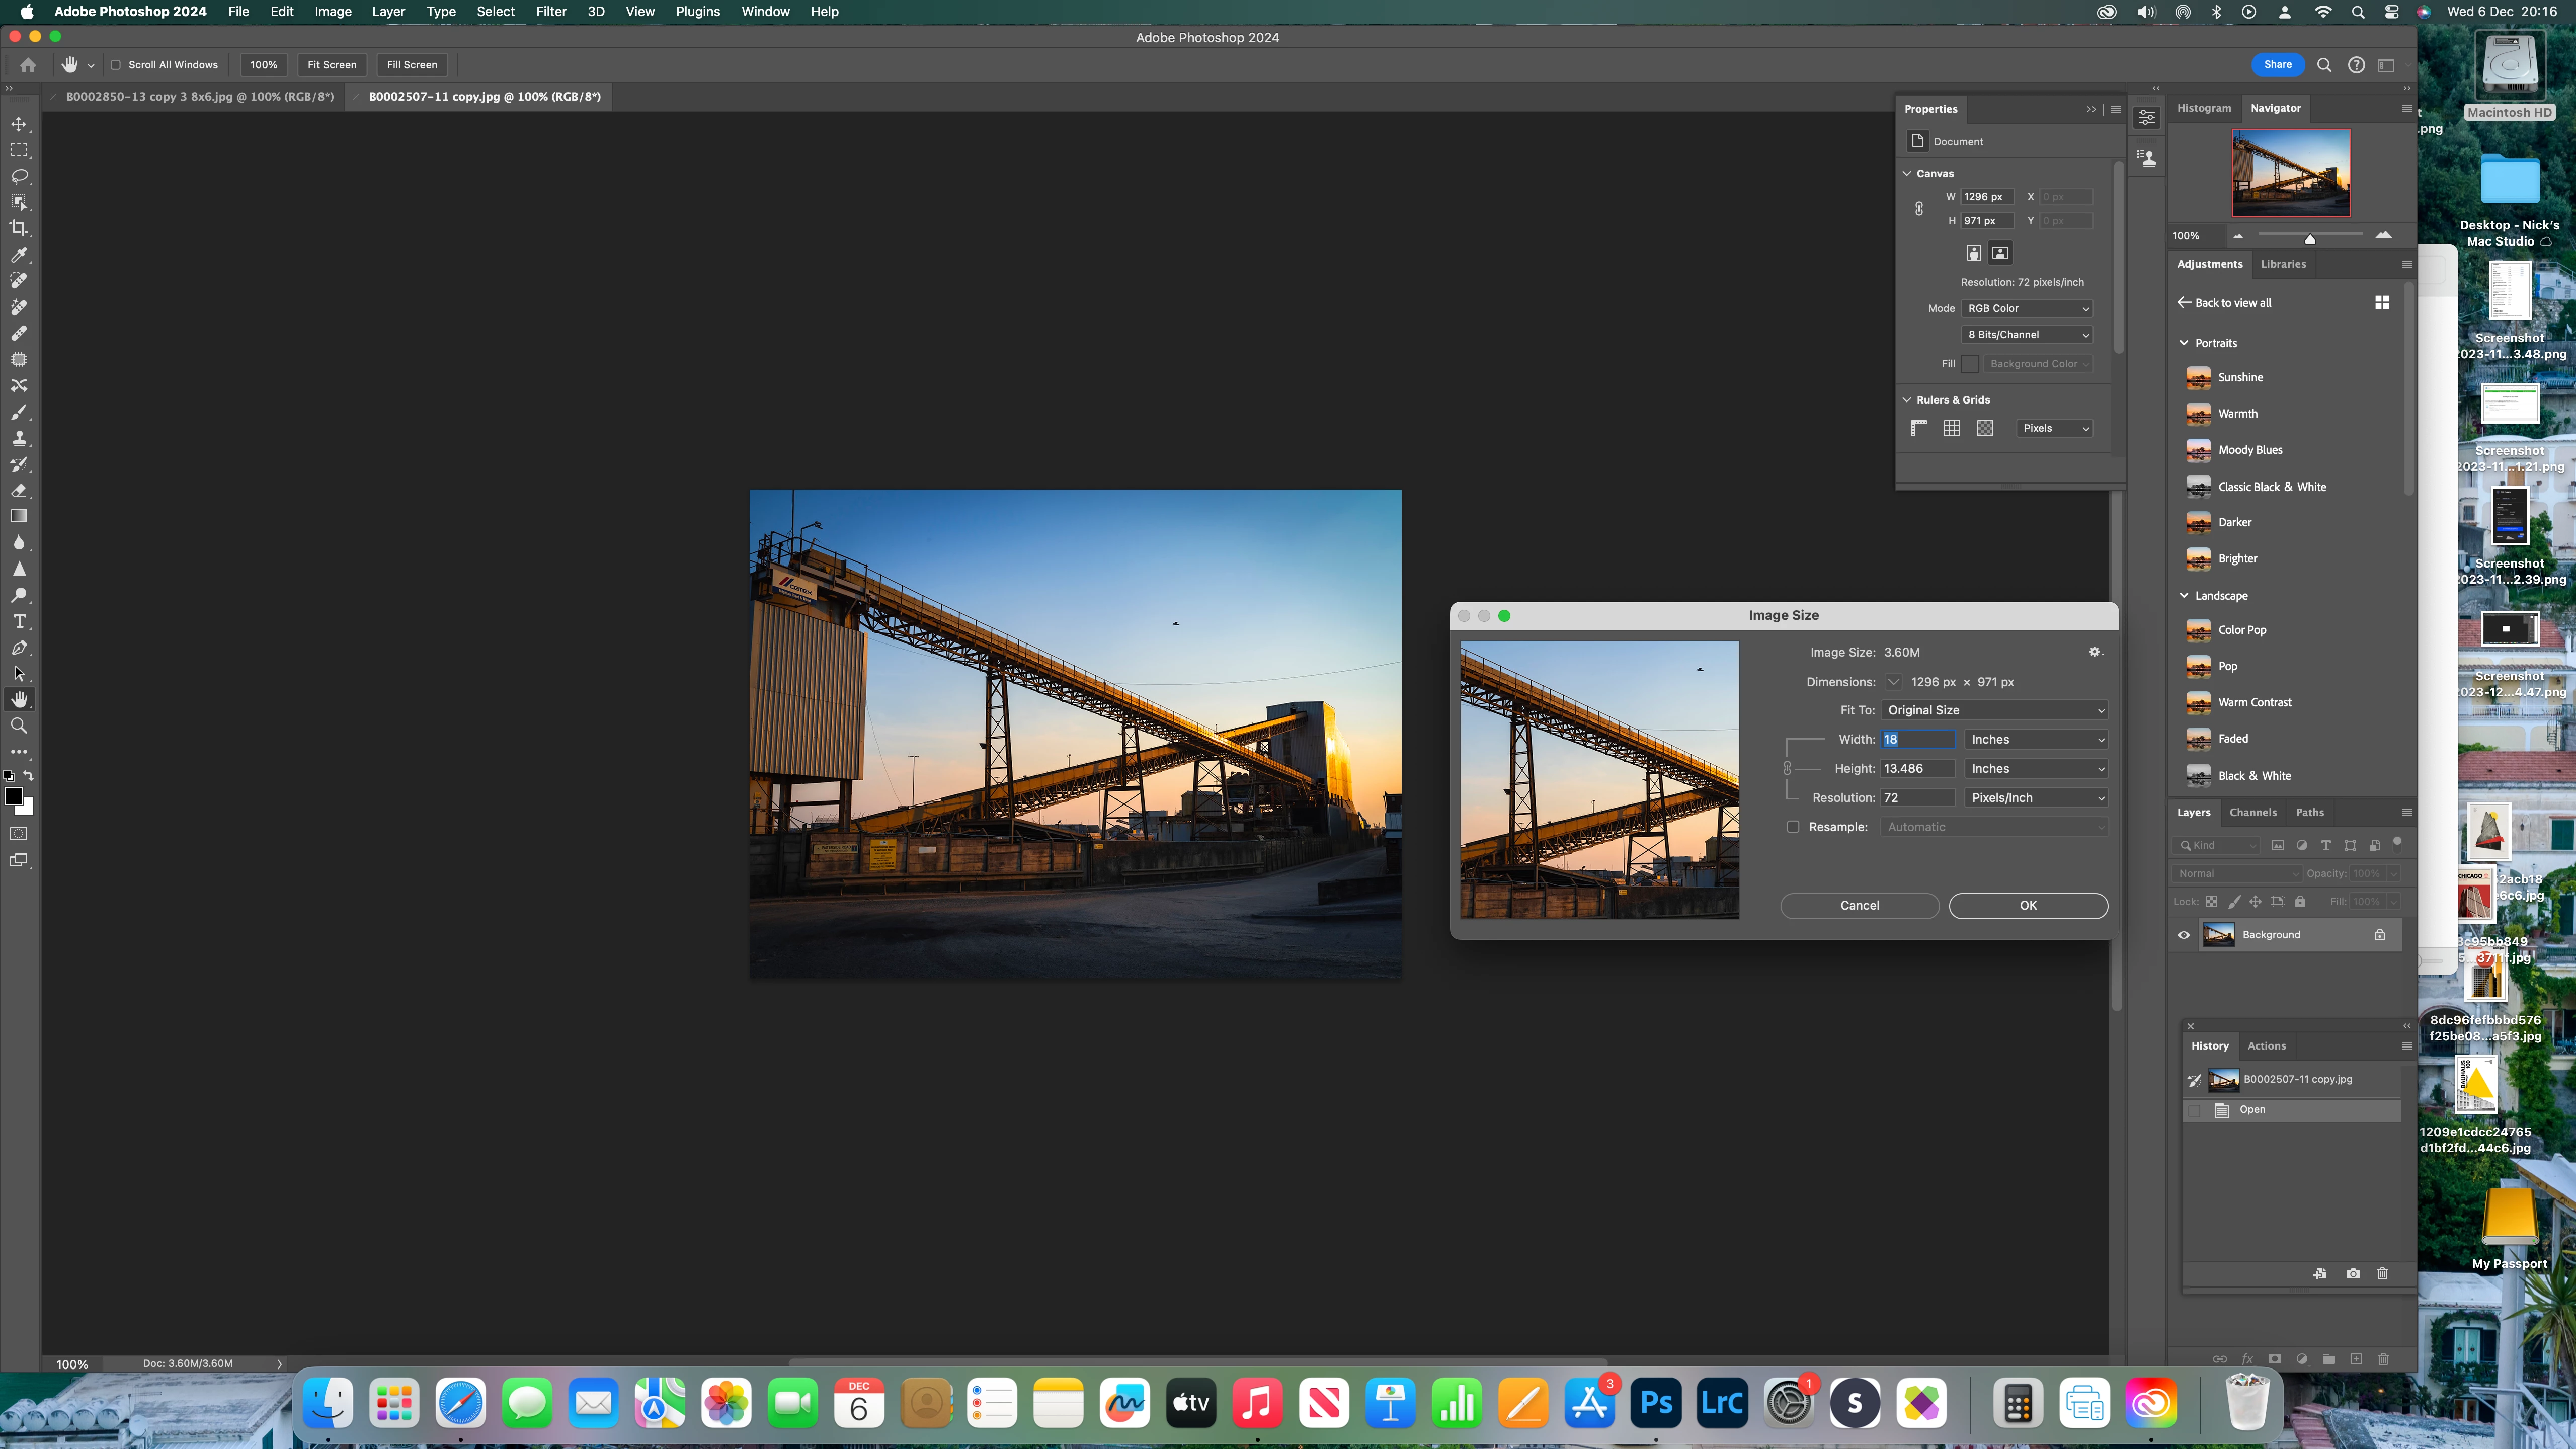Create new snapshot camera icon in History
The image size is (2576, 1449).
[2353, 1274]
